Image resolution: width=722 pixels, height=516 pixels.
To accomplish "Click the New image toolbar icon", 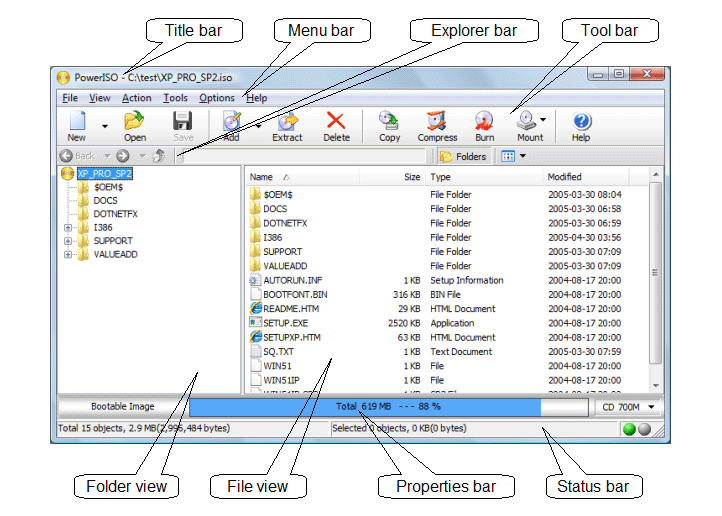I will (x=77, y=124).
